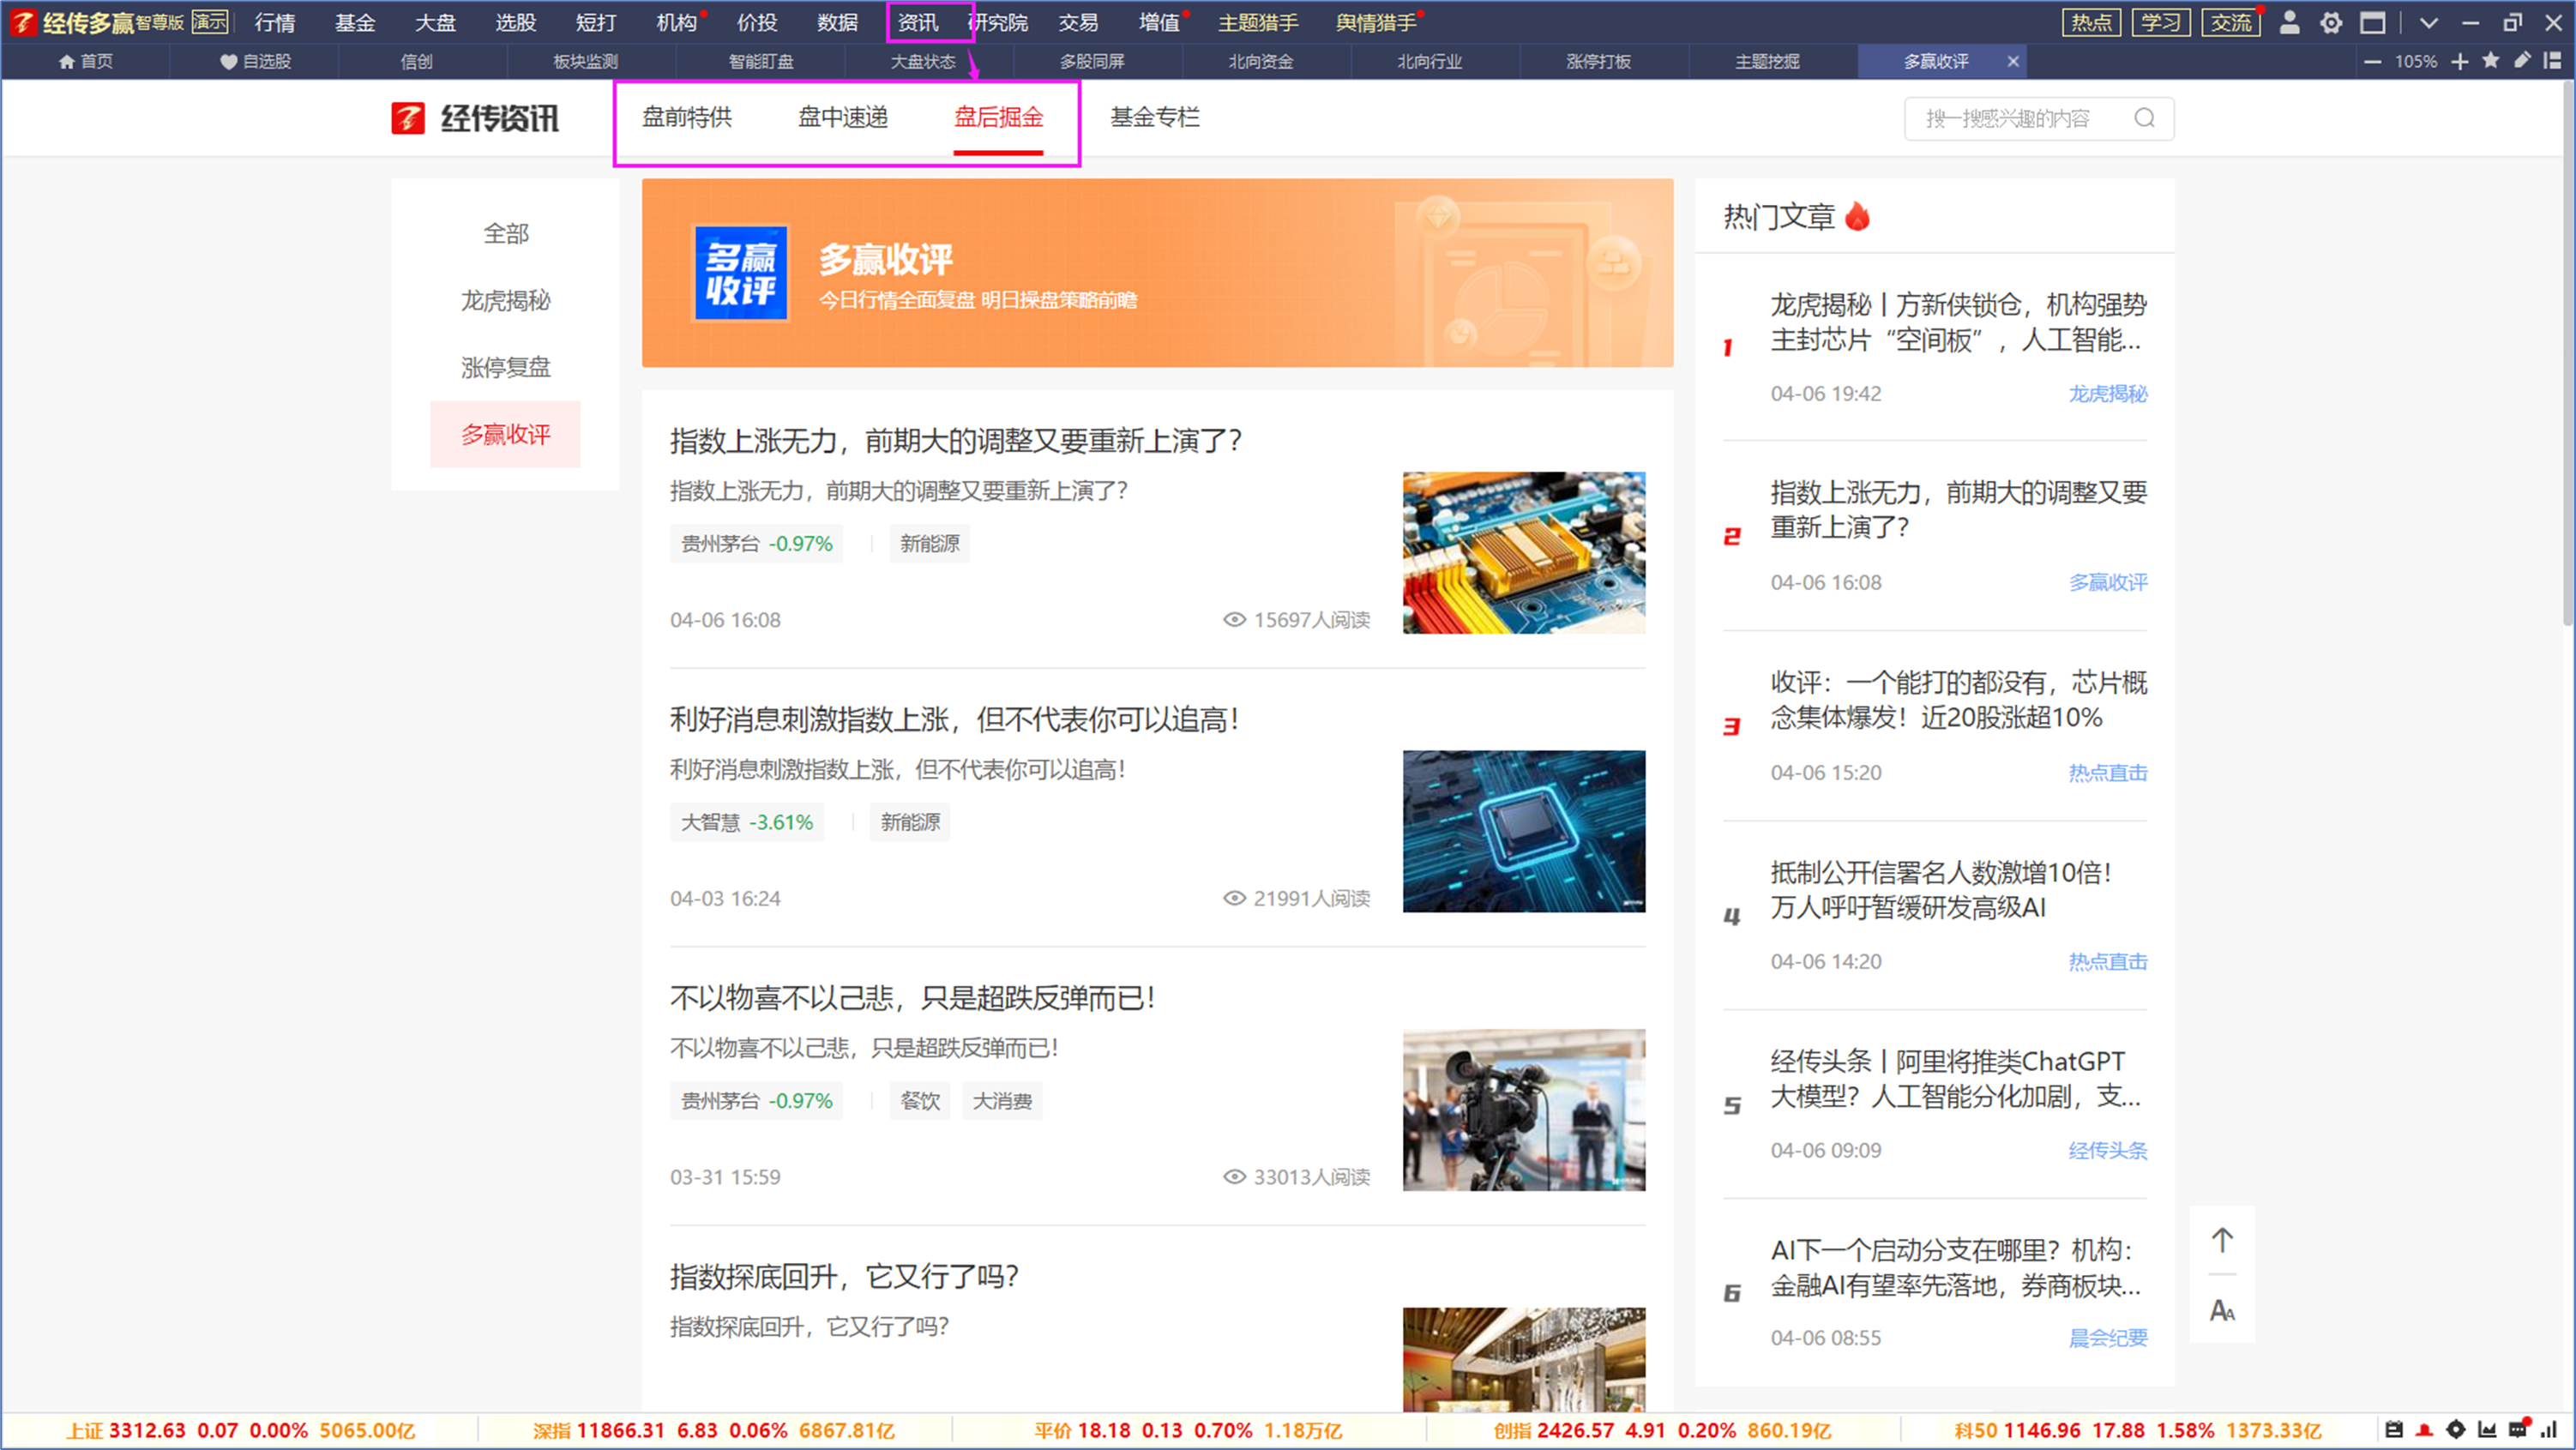Click the font size Aa icon
The height and width of the screenshot is (1450, 2576).
click(x=2222, y=1310)
